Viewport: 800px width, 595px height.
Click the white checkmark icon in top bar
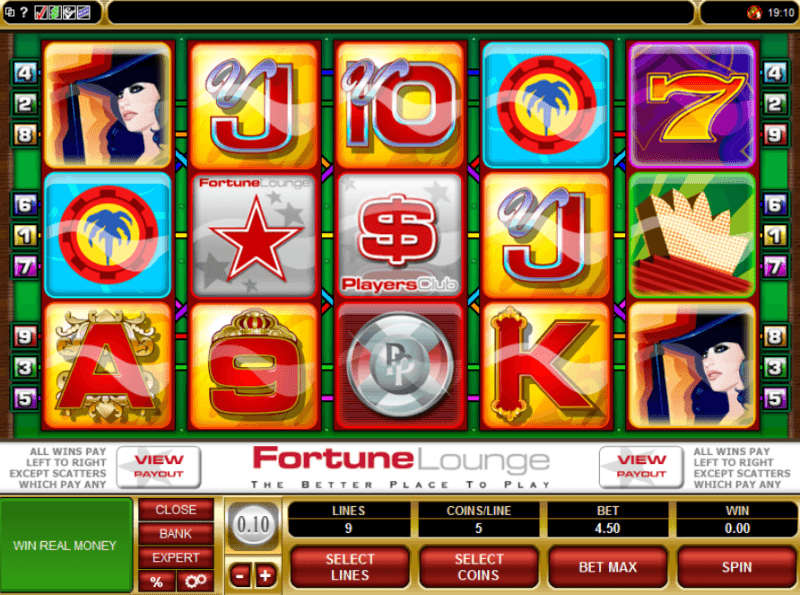pyautogui.click(x=69, y=12)
